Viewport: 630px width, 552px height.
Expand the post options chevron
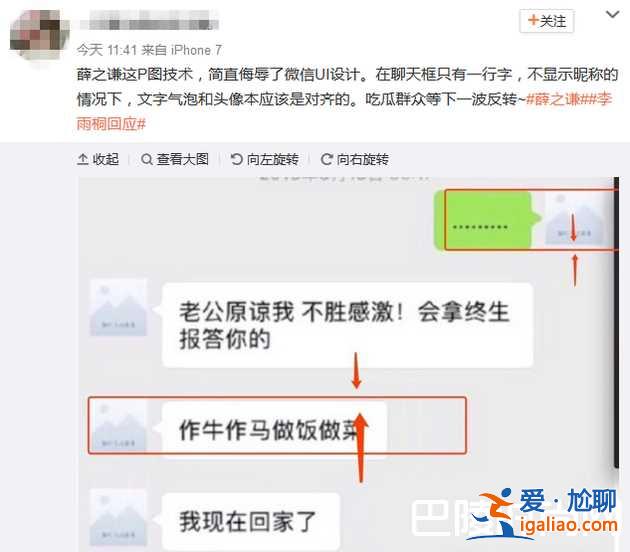point(612,15)
